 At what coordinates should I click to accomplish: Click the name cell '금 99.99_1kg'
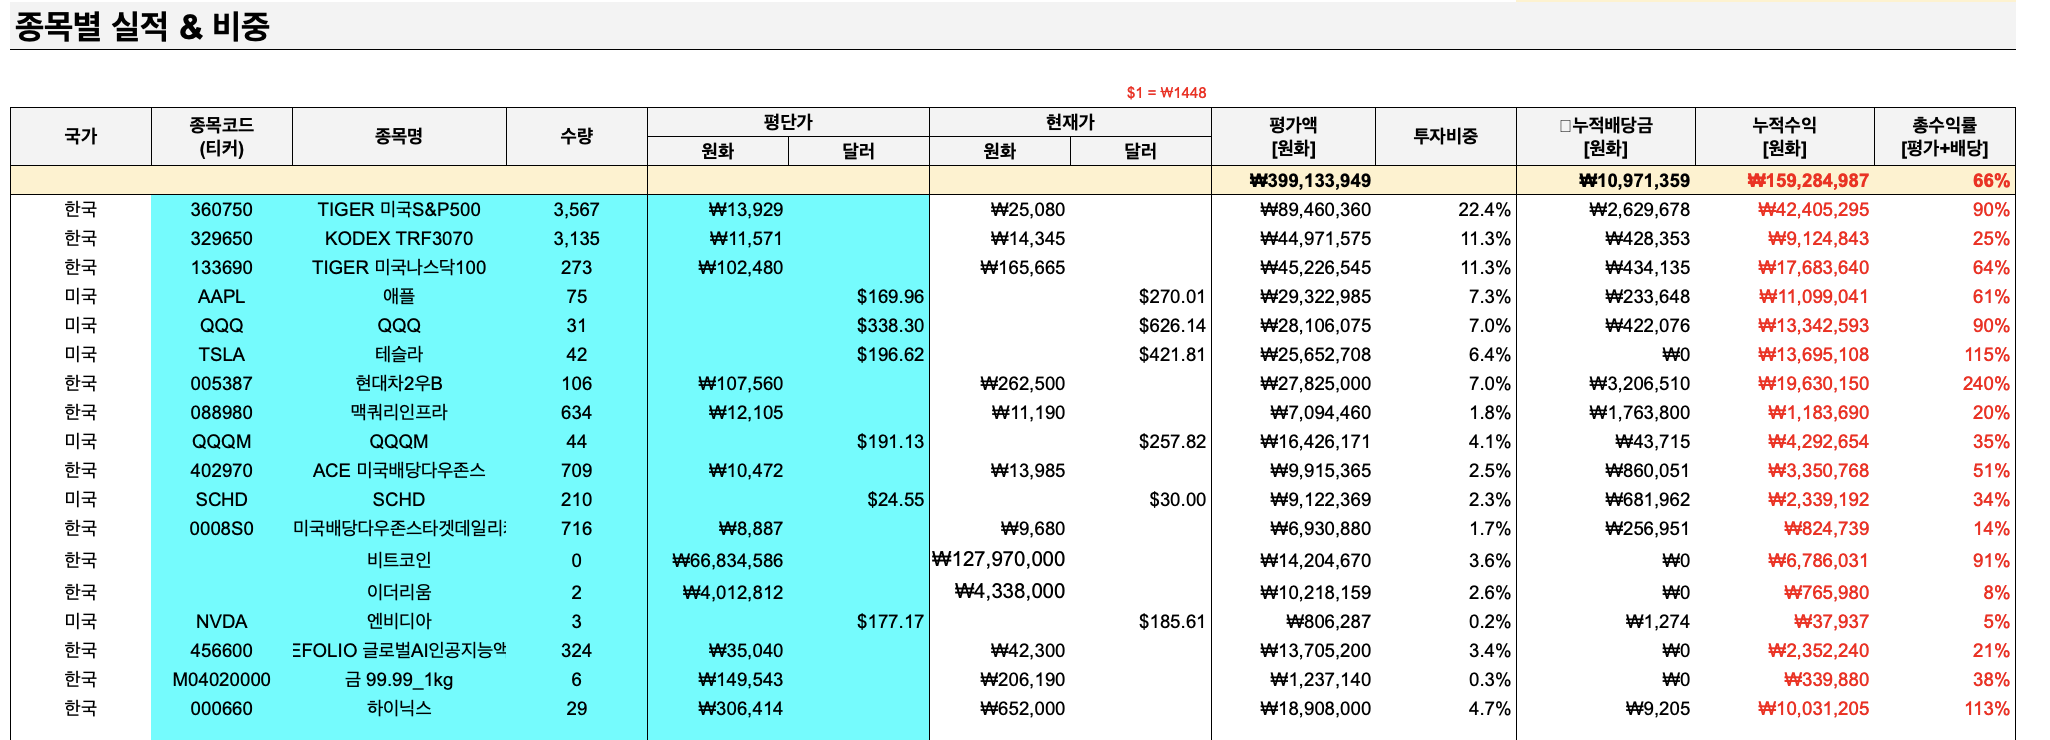399,680
